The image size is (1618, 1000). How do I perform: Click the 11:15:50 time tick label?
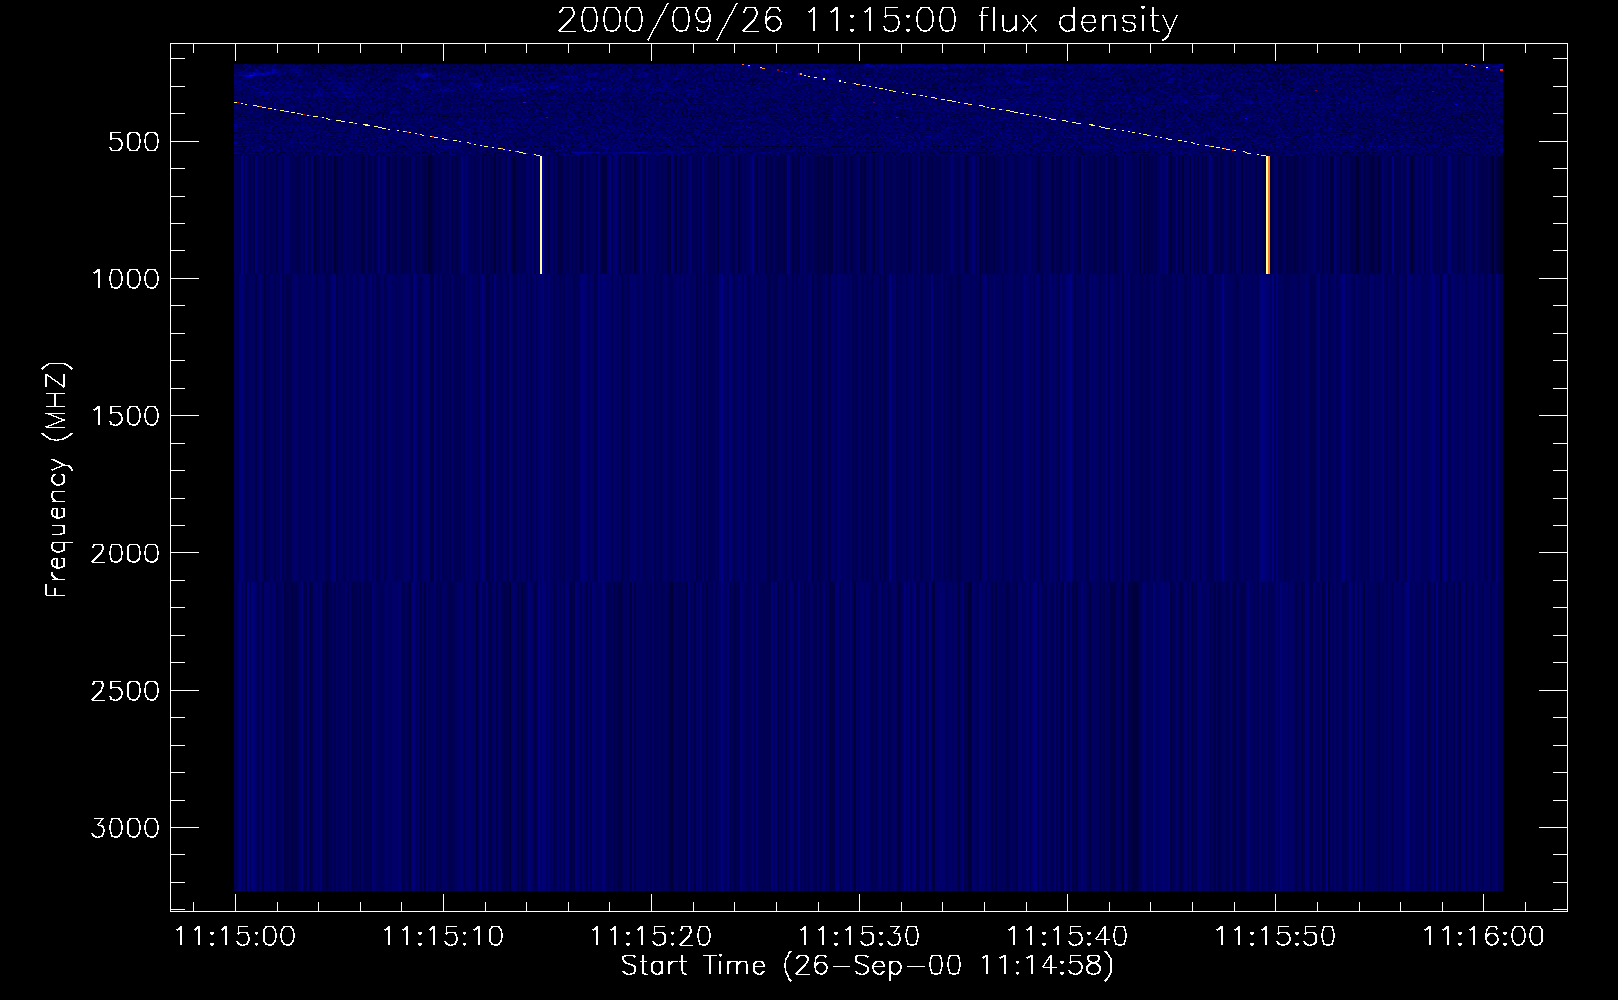[1275, 937]
